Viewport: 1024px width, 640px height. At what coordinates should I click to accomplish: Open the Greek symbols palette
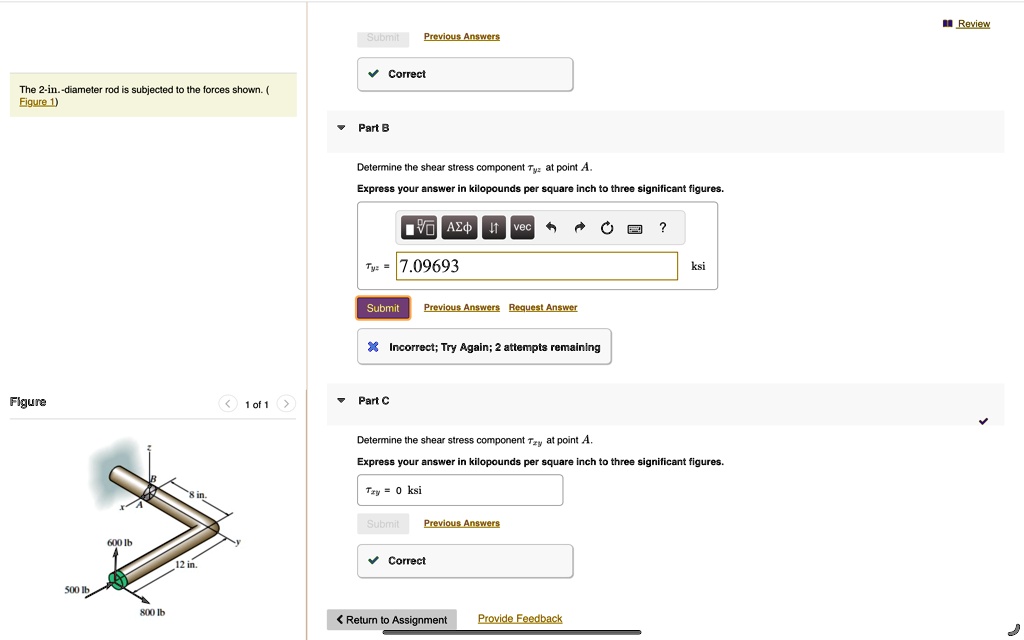(x=459, y=228)
